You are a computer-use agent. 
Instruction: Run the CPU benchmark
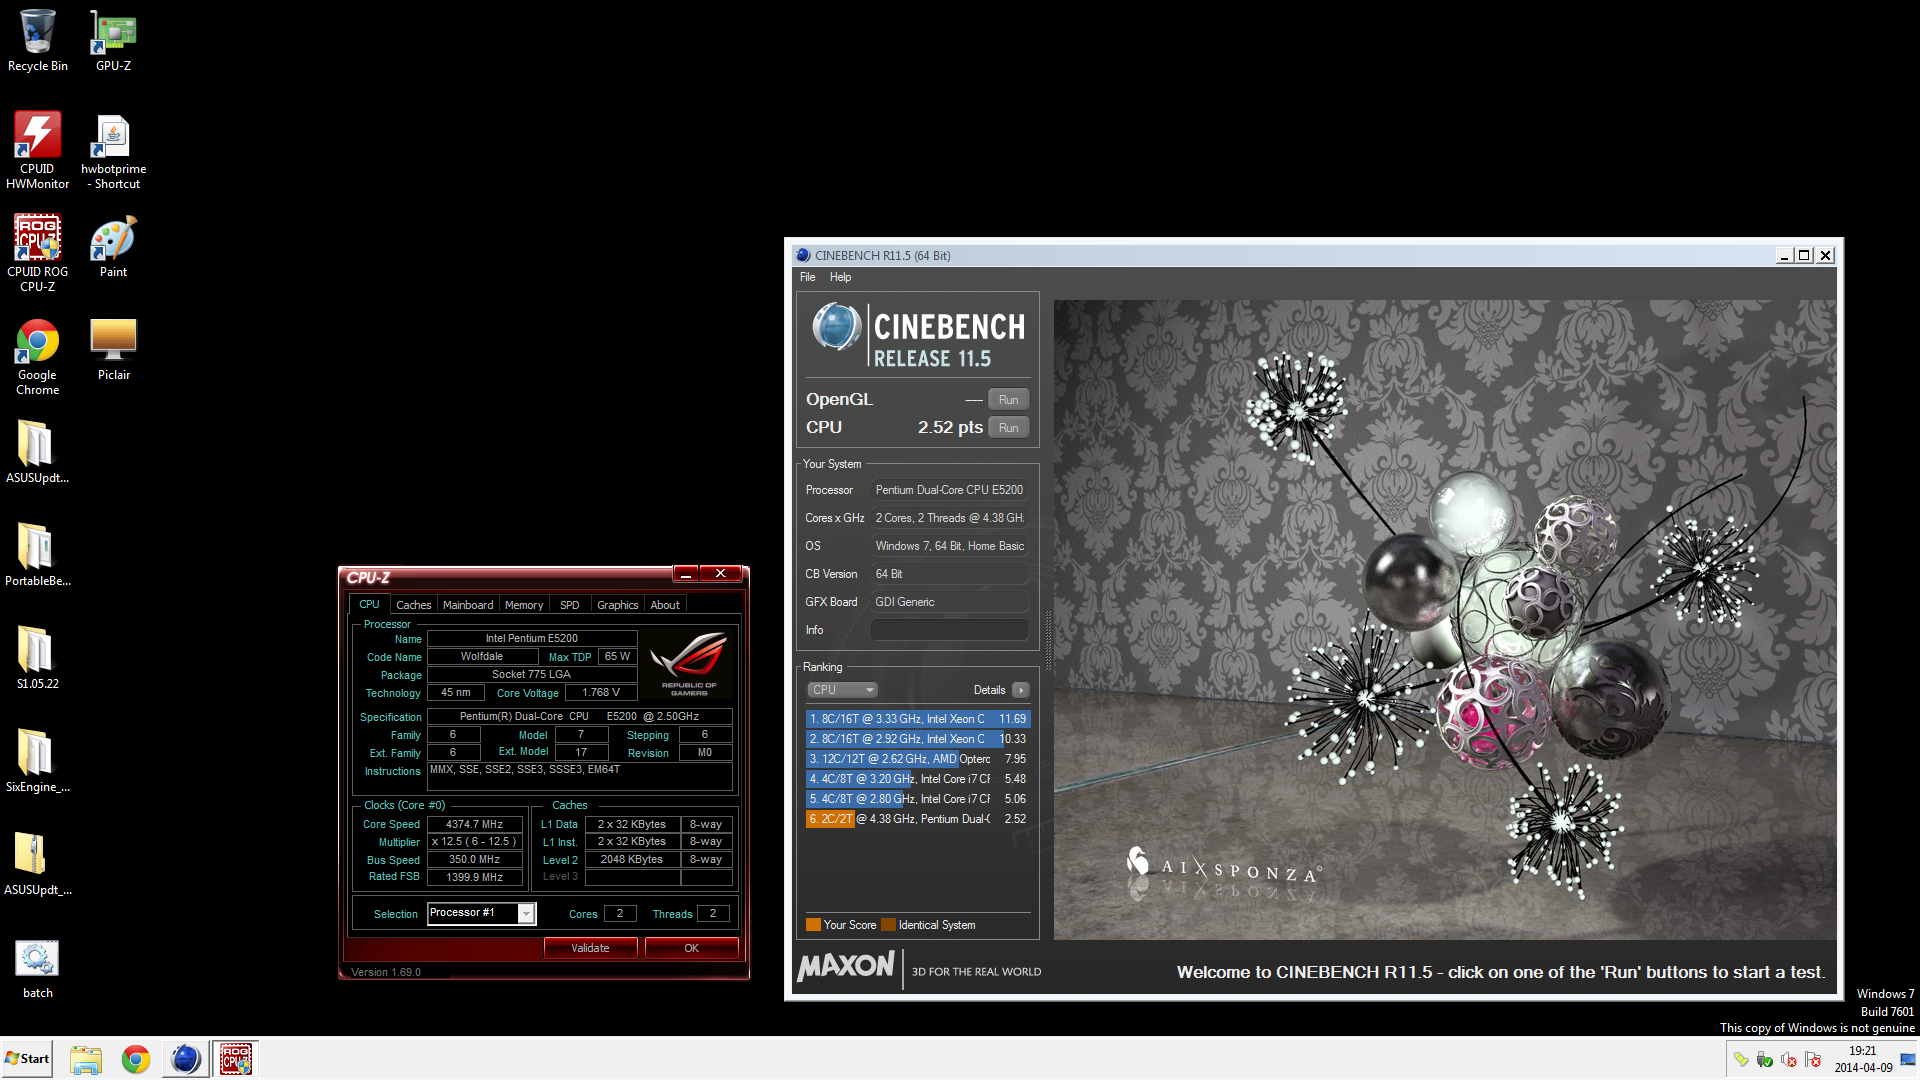click(1008, 428)
